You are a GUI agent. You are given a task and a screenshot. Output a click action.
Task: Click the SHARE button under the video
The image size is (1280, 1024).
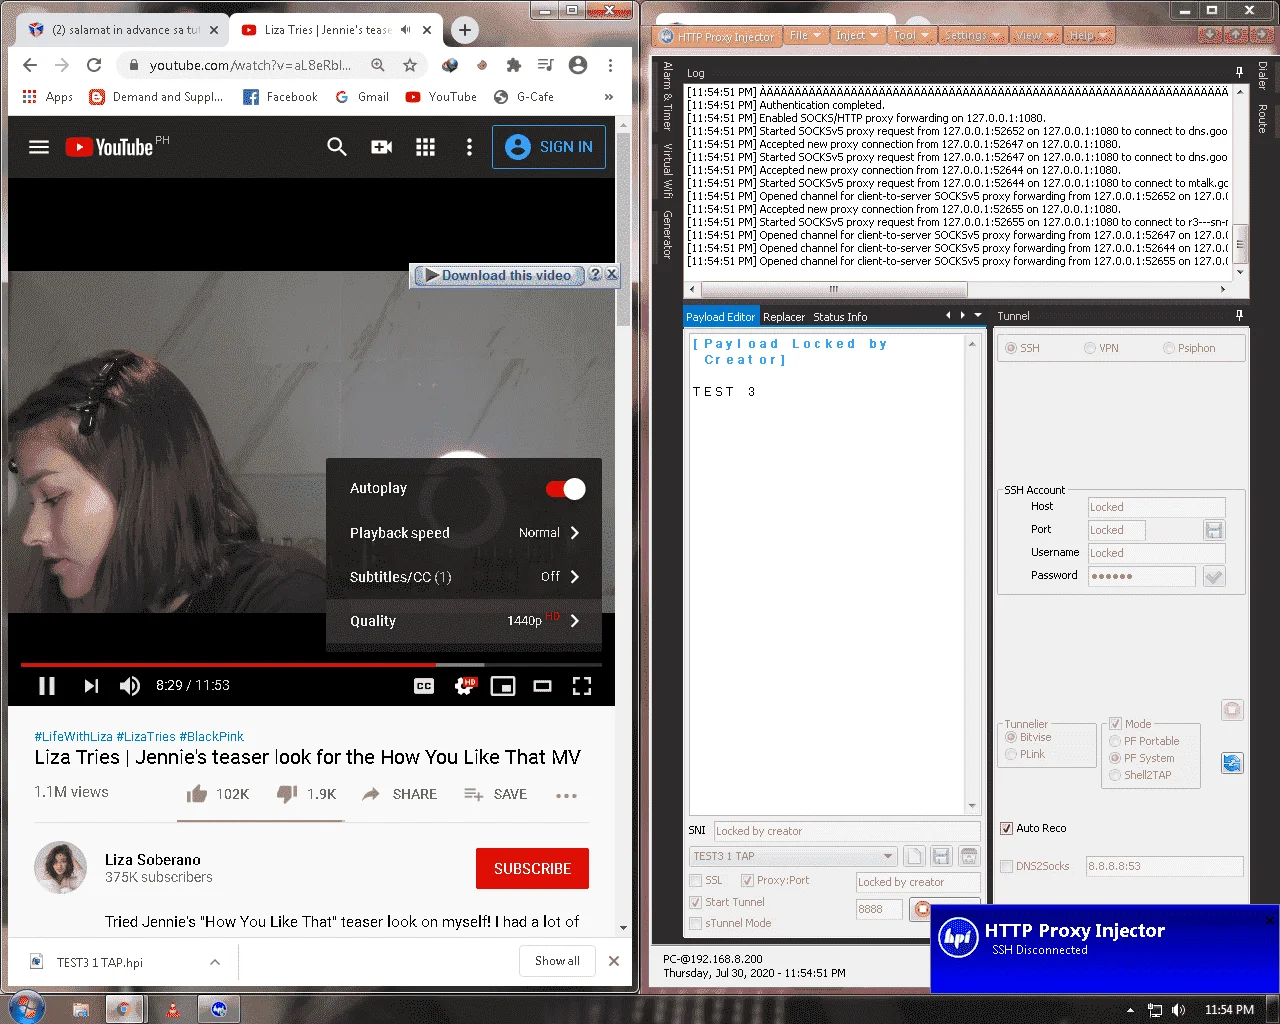tap(399, 794)
